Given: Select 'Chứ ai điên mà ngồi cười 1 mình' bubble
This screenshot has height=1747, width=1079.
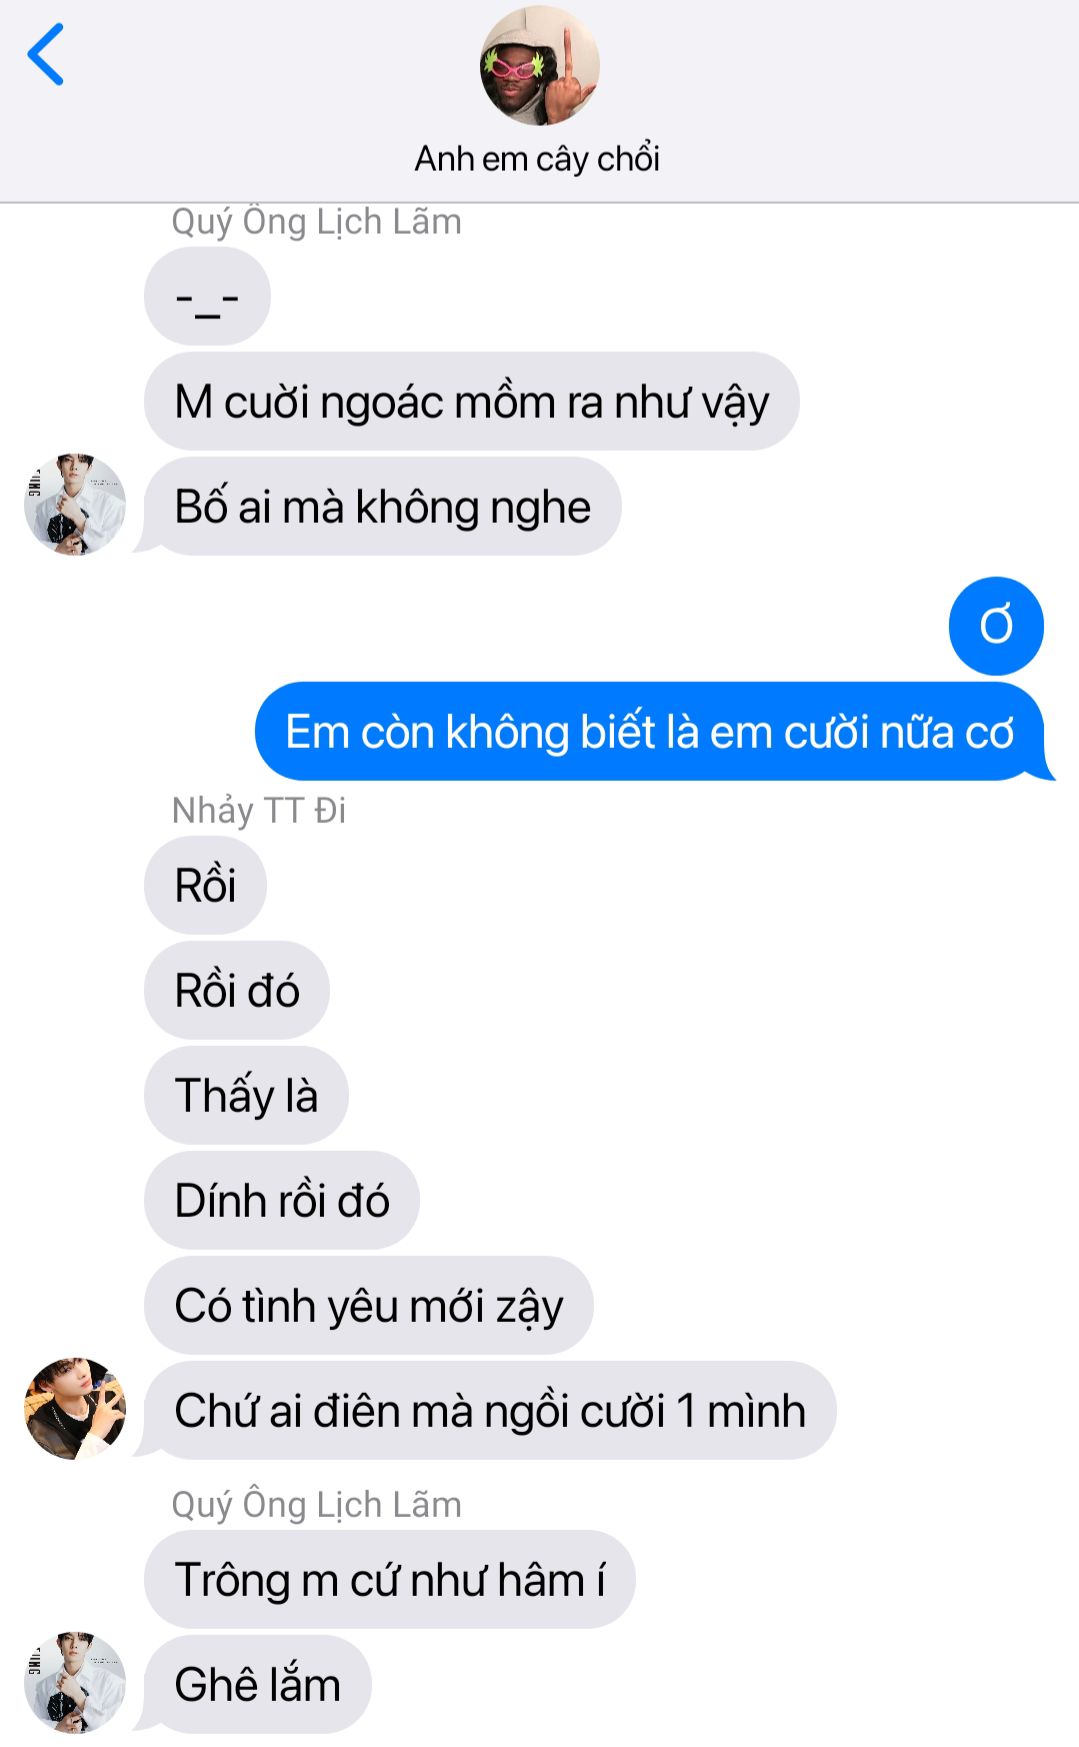Looking at the screenshot, I should pyautogui.click(x=489, y=1410).
